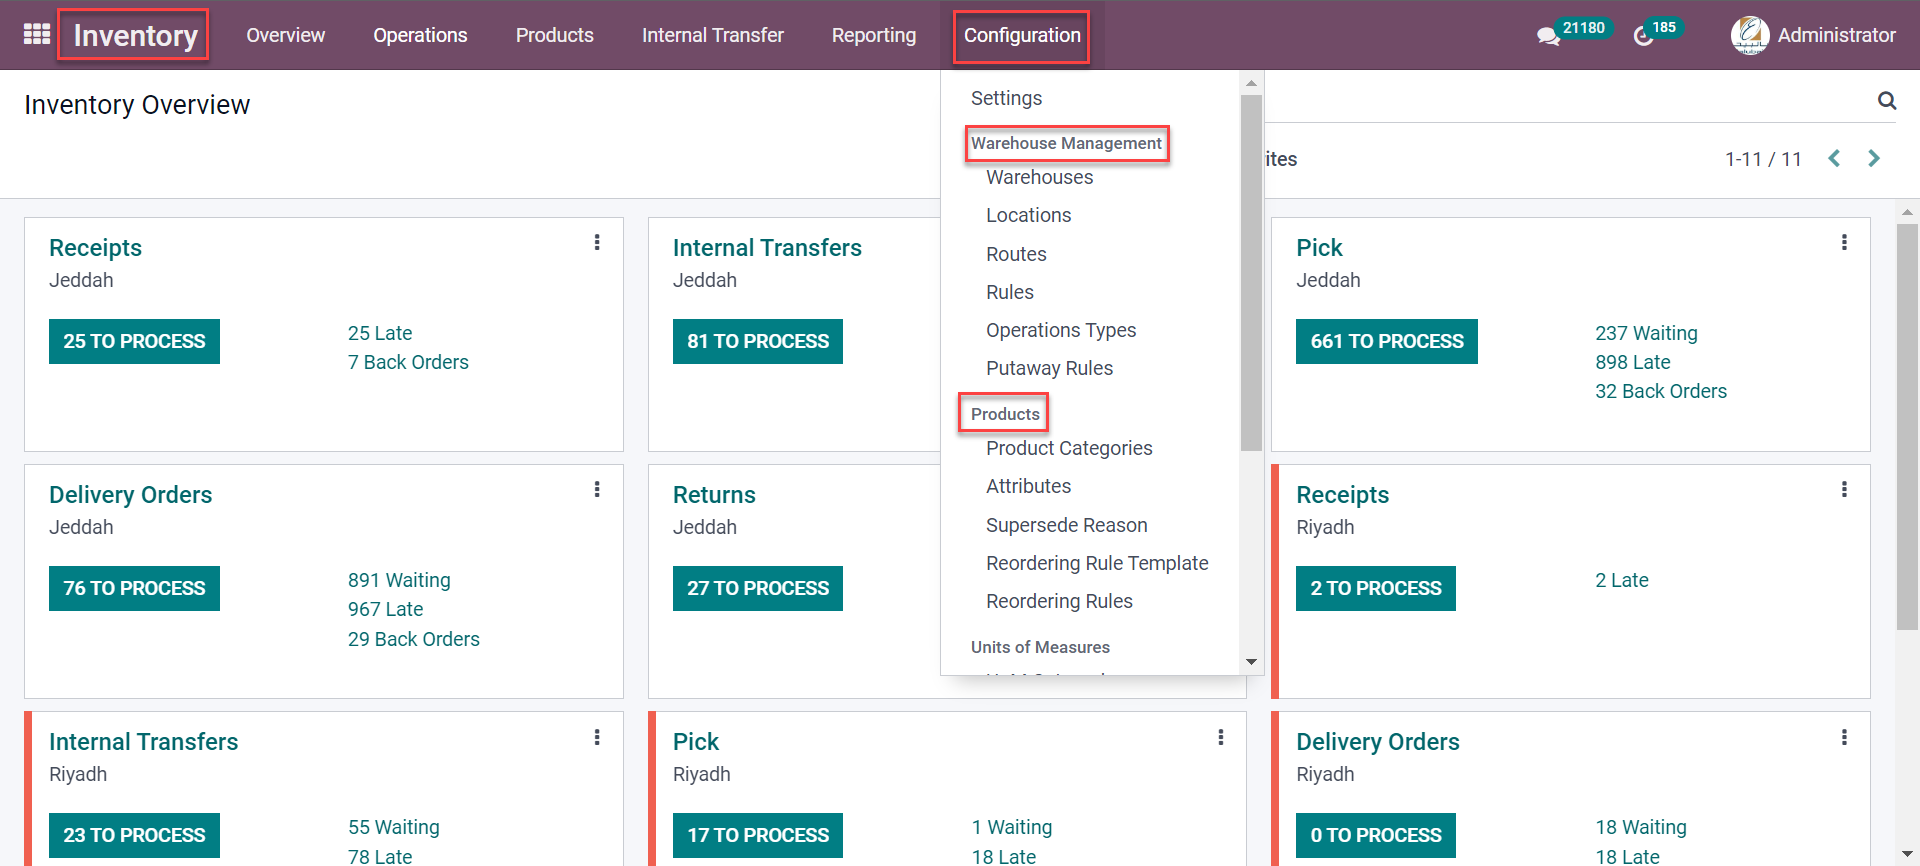Open the 2 Late link

pyautogui.click(x=1622, y=580)
